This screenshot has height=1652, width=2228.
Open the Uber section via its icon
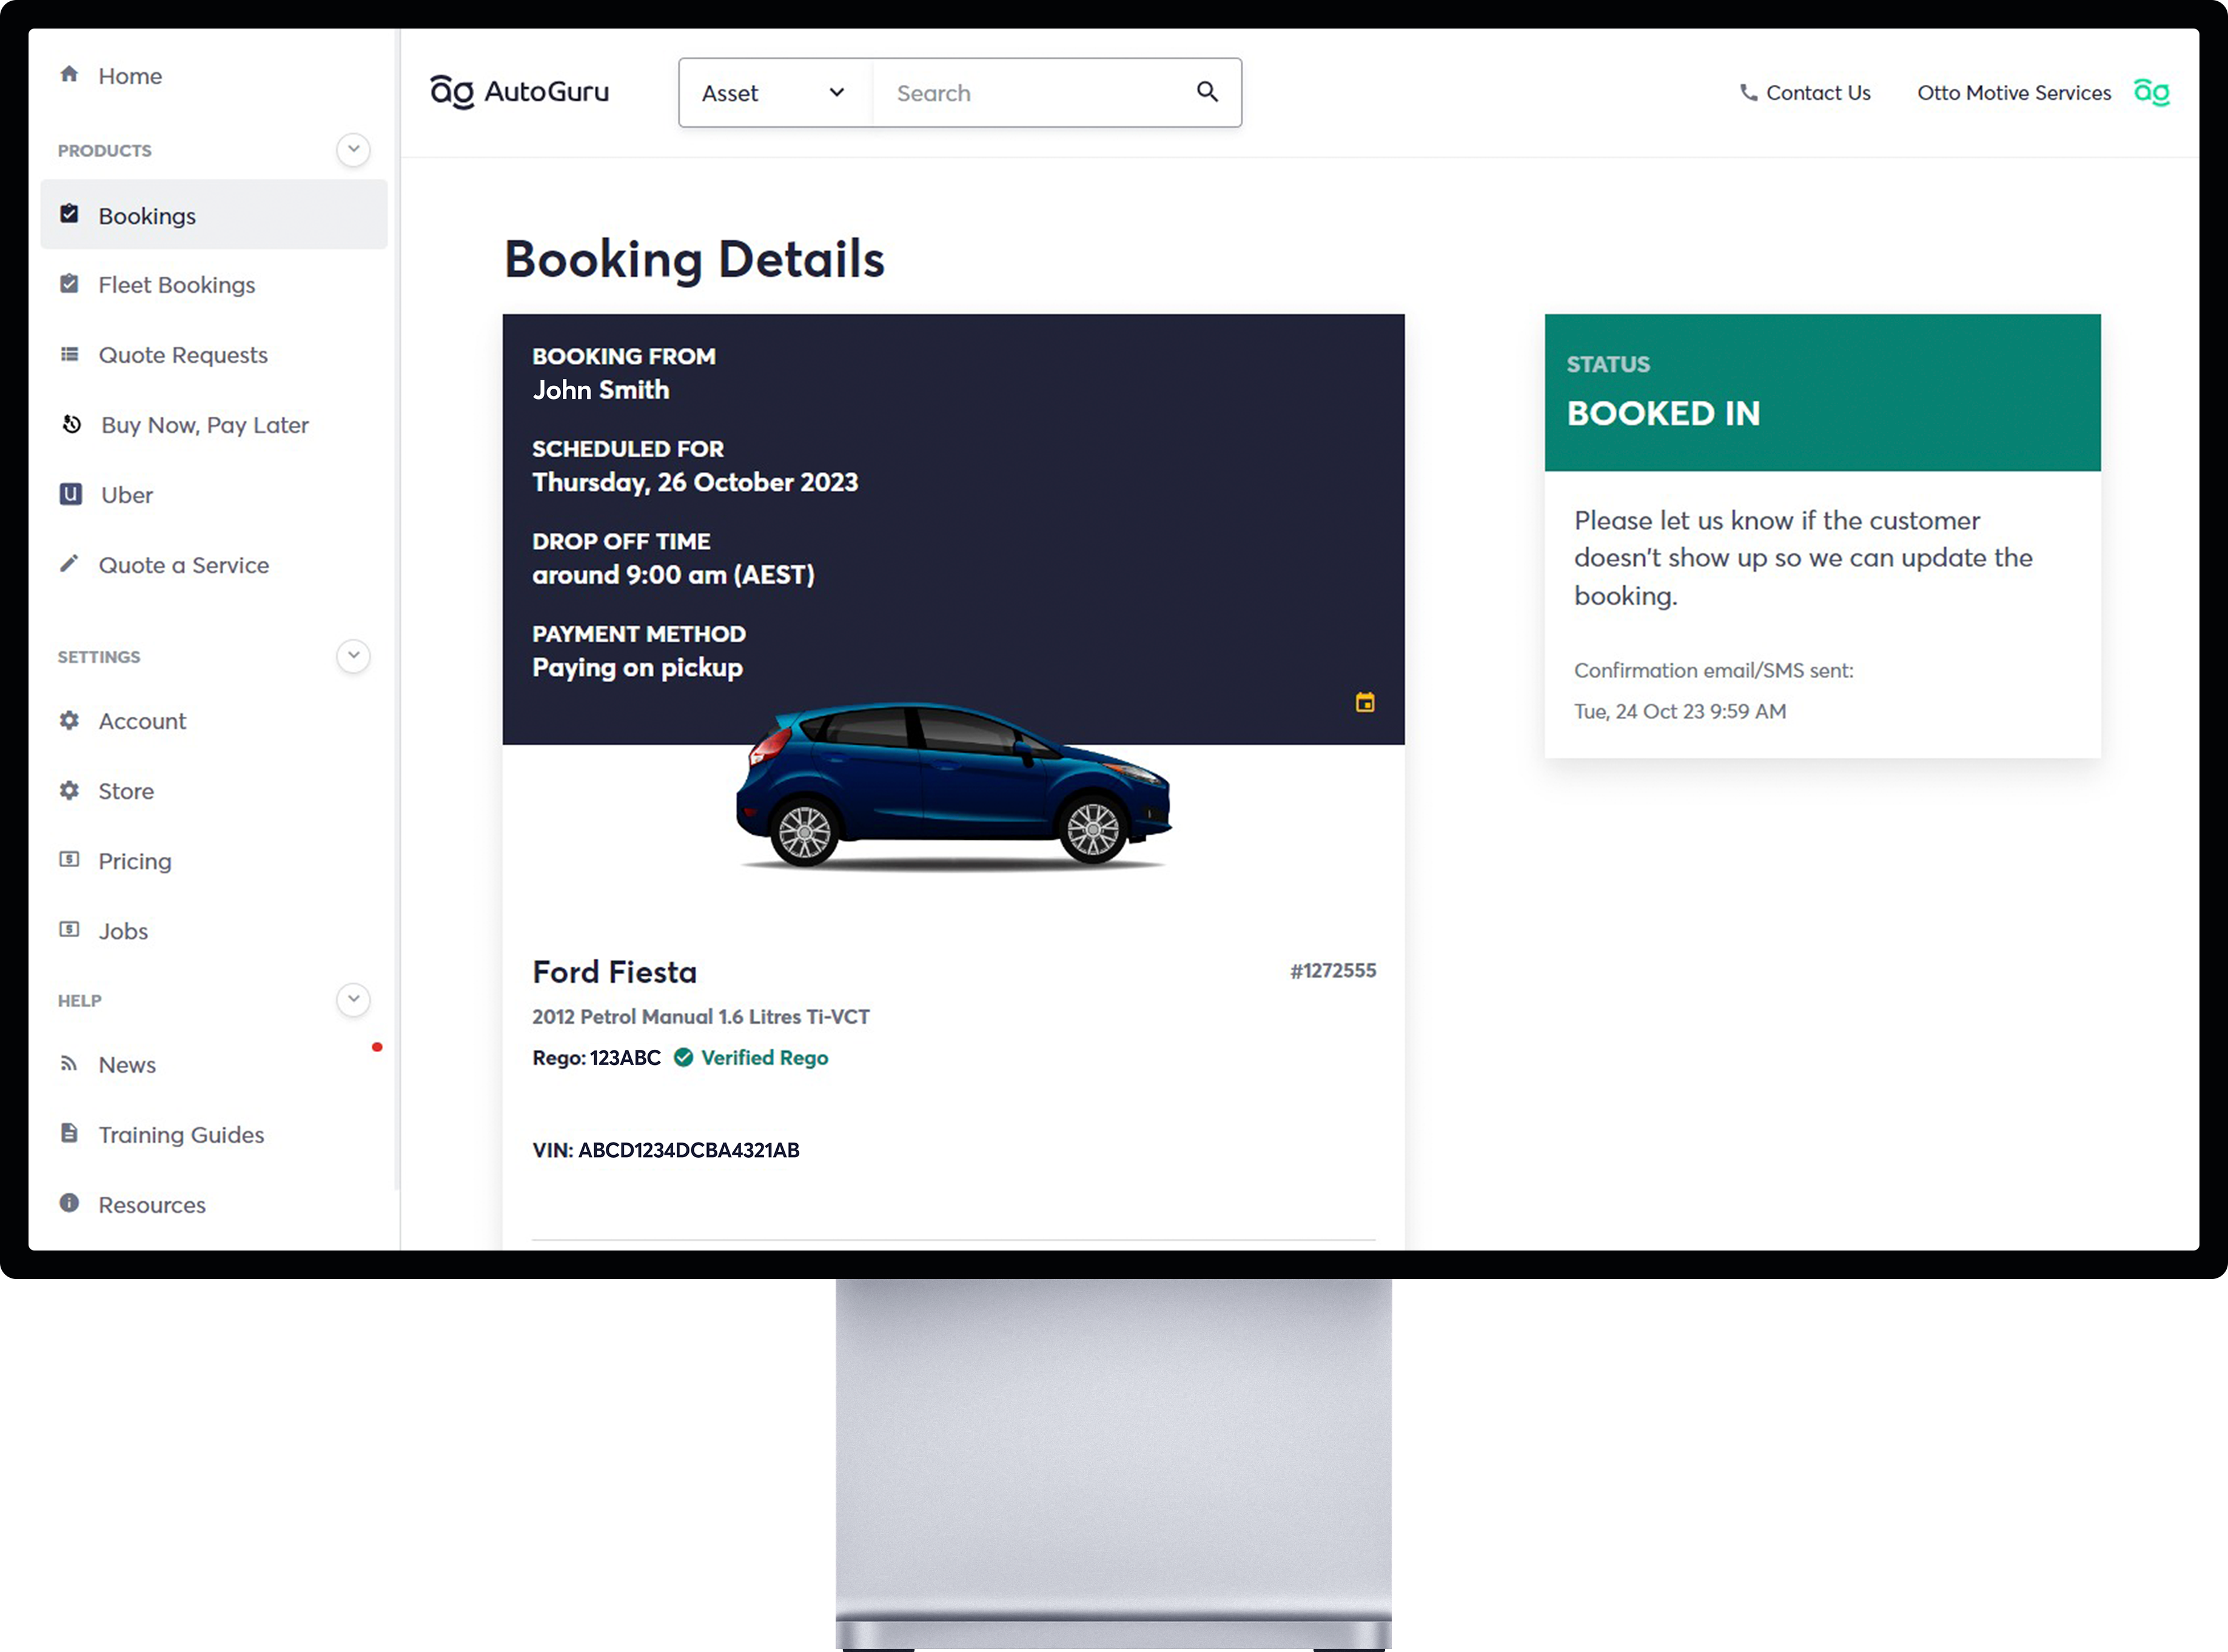tap(70, 494)
